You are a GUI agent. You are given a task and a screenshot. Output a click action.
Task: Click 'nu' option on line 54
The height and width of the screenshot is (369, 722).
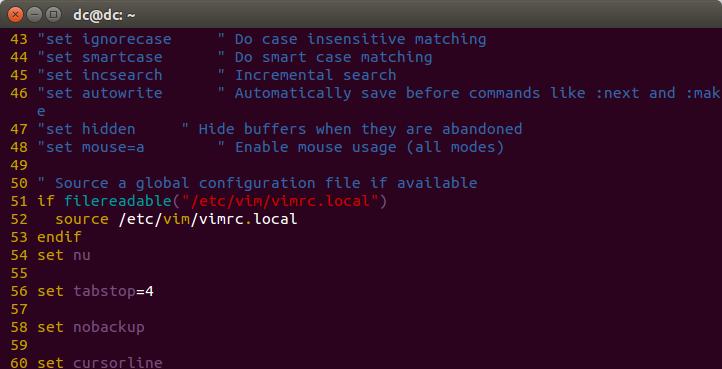click(x=82, y=255)
